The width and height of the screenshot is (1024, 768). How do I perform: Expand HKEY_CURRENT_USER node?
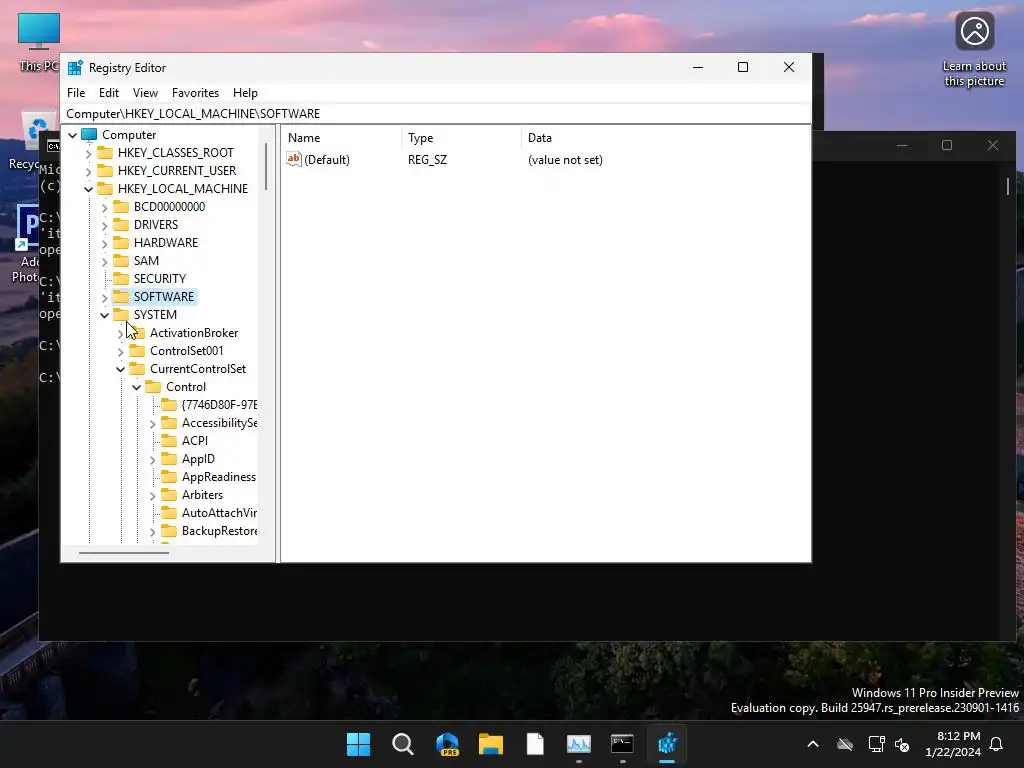click(89, 171)
